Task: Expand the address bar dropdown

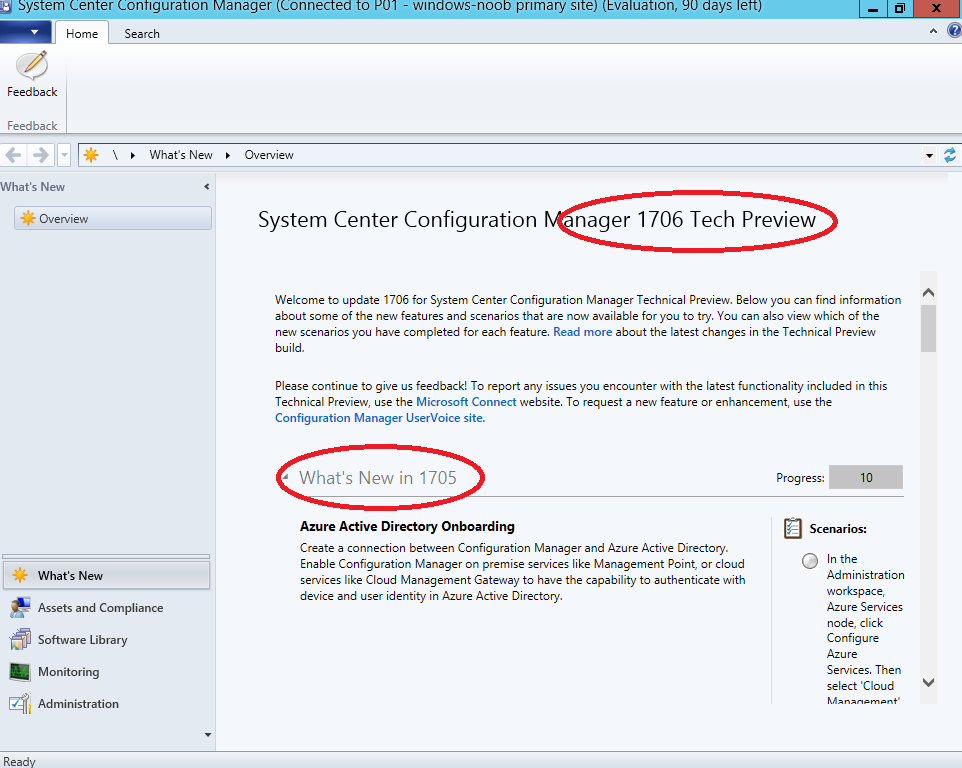Action: click(x=929, y=156)
